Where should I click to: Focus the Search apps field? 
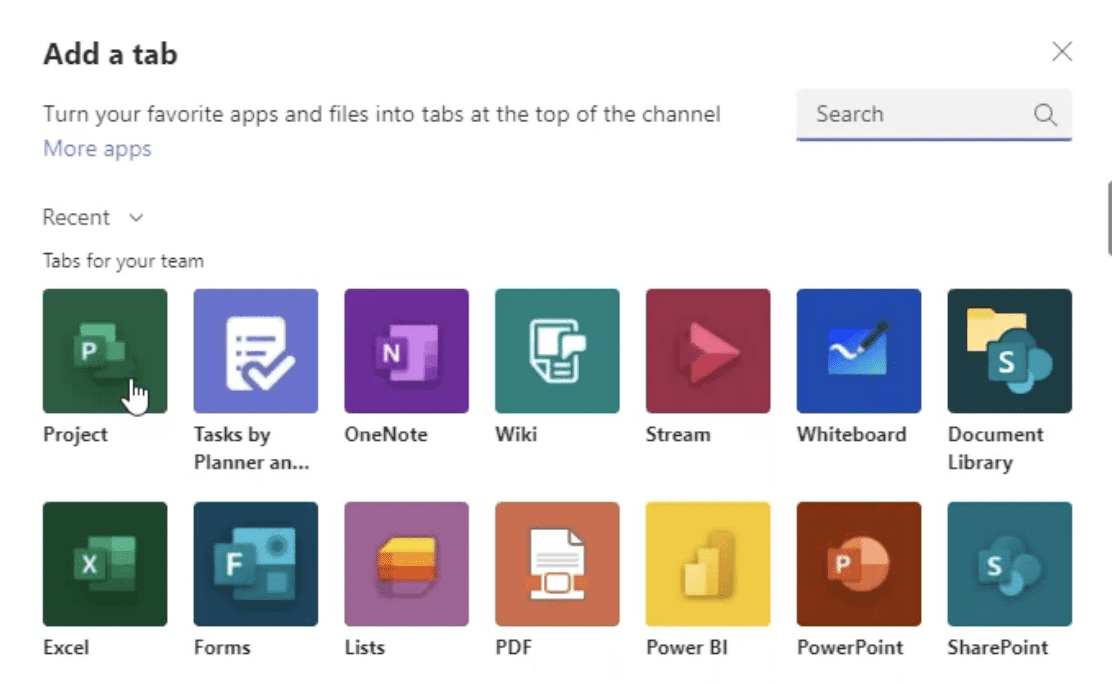(x=933, y=114)
